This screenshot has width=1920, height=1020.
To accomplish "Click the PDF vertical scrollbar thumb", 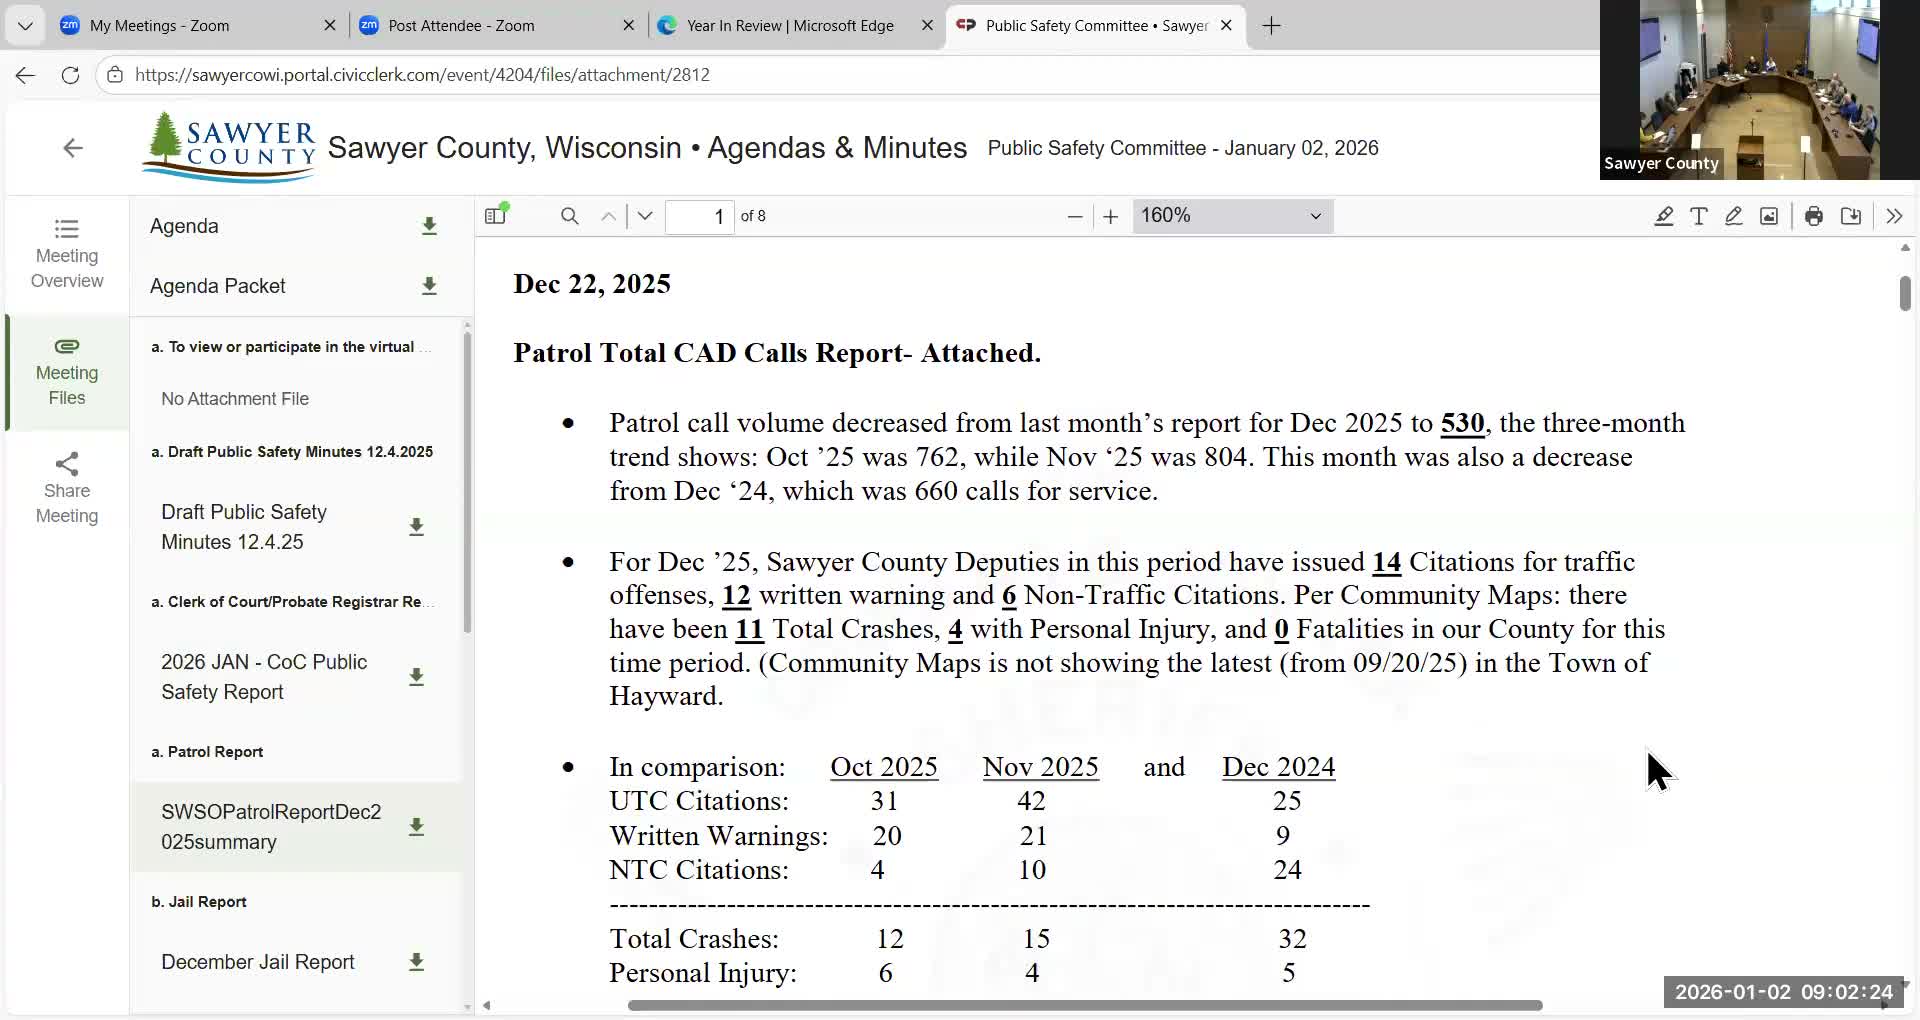I will pyautogui.click(x=1905, y=292).
